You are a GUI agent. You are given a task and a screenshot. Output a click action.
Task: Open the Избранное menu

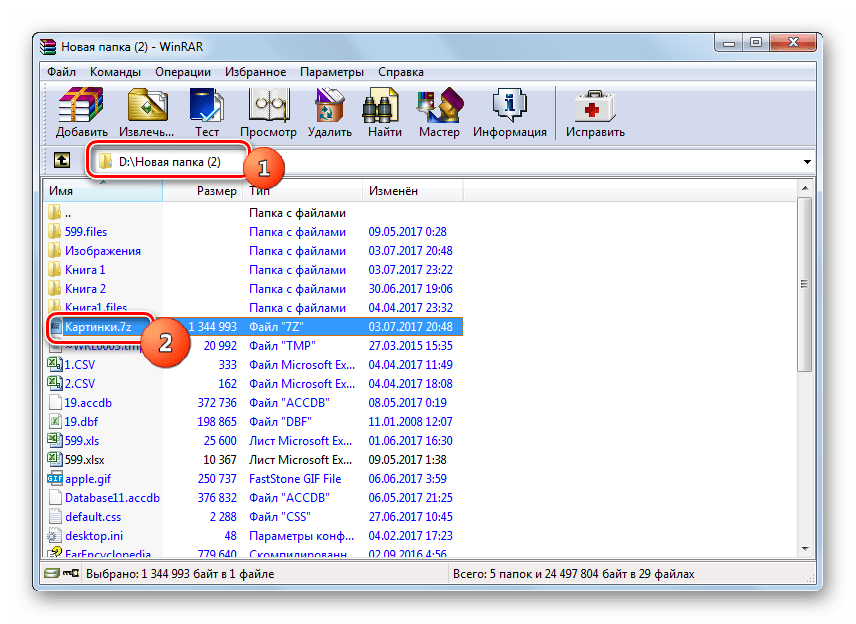point(255,72)
